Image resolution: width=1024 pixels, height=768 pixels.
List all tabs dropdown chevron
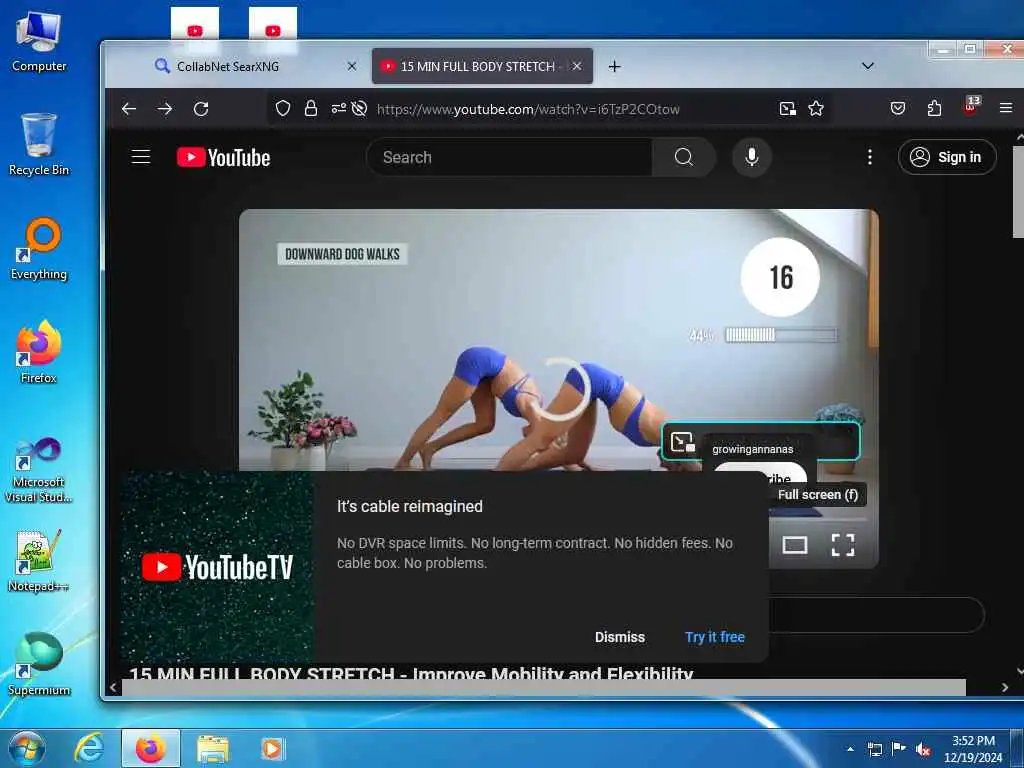tap(867, 66)
